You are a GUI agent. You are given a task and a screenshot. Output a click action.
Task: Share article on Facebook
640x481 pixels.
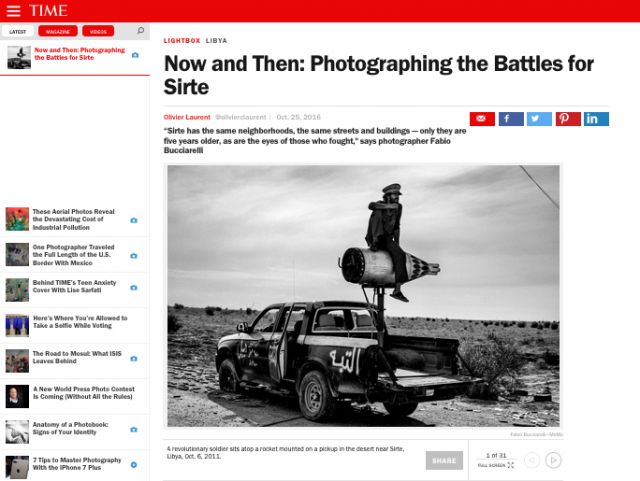click(511, 119)
